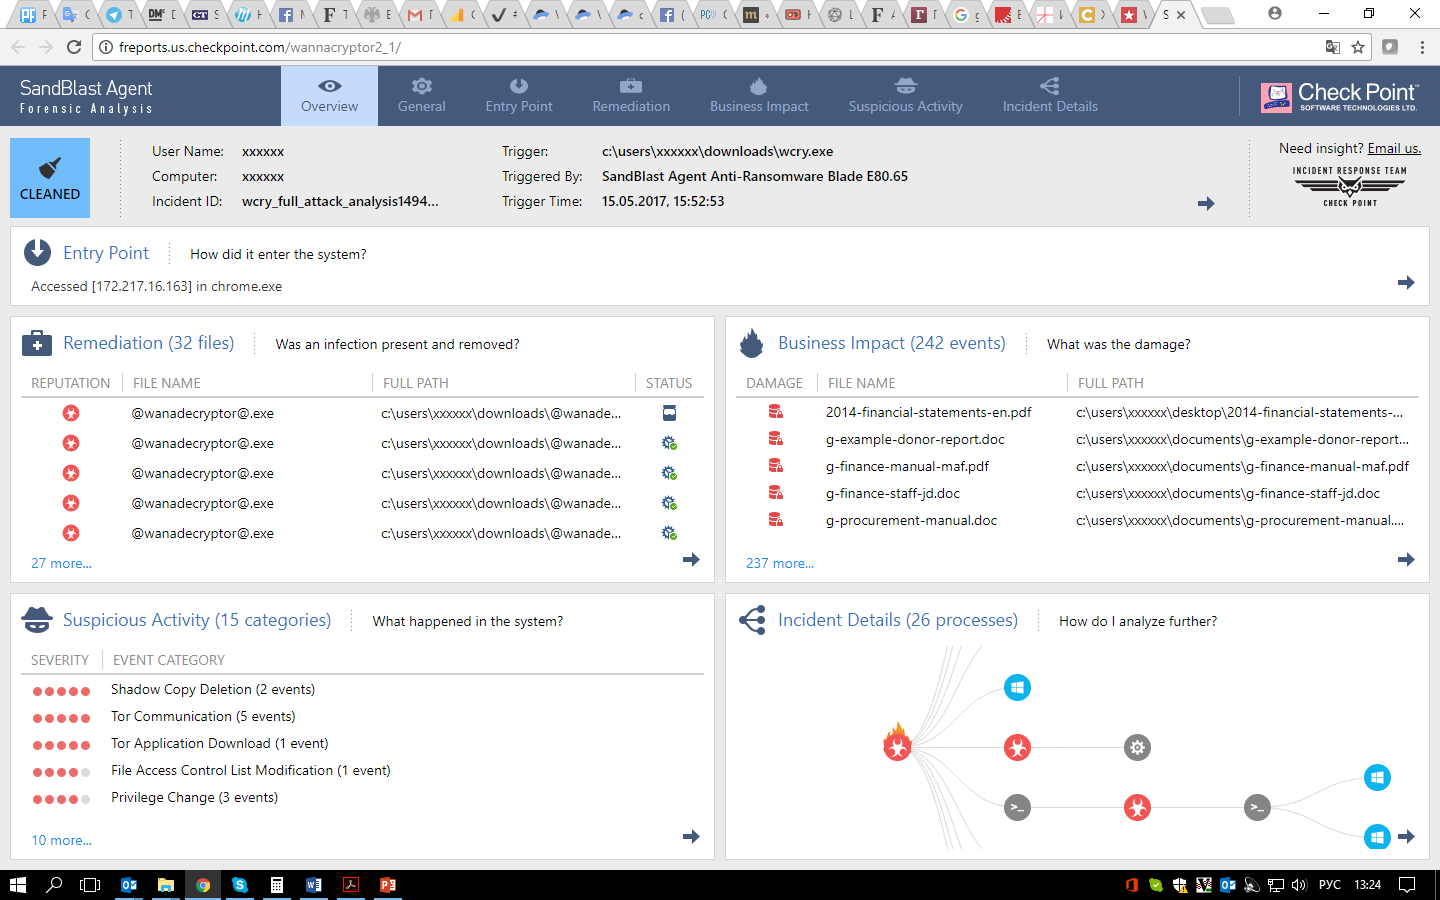This screenshot has height=900, width=1440.
Task: Click the 'Email us.' link
Action: [1394, 148]
